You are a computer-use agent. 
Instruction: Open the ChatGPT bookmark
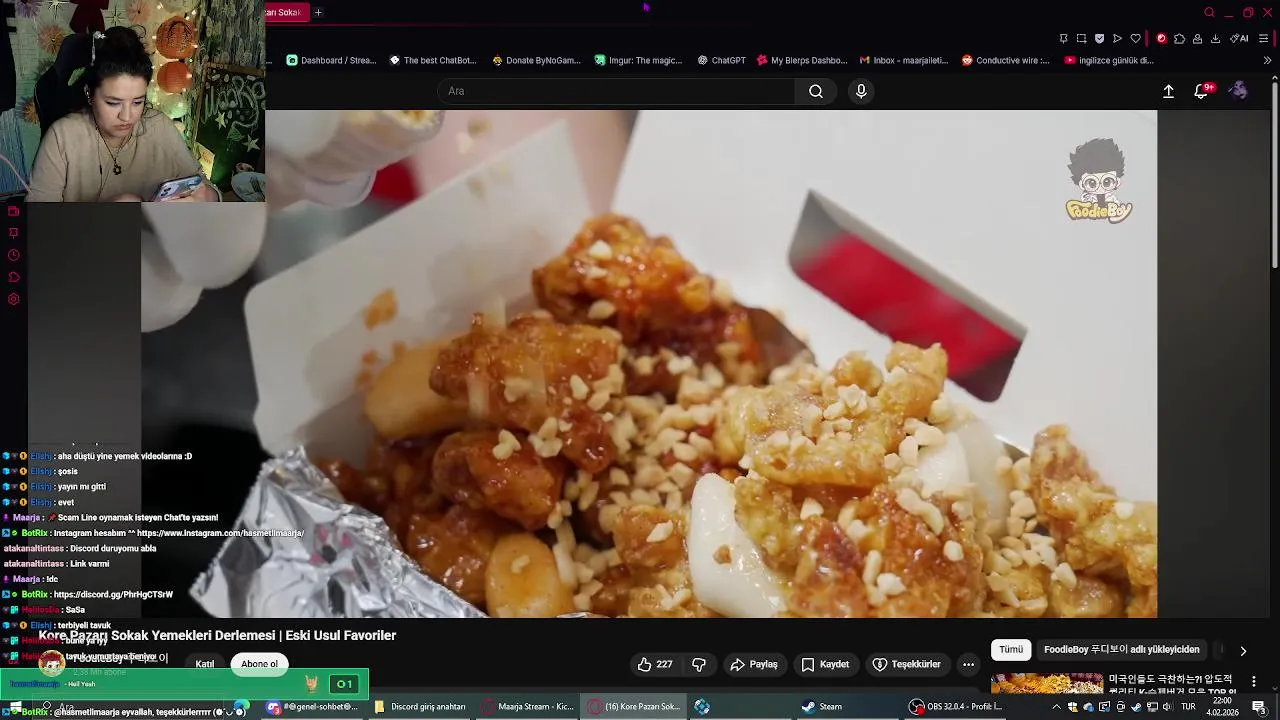(721, 60)
